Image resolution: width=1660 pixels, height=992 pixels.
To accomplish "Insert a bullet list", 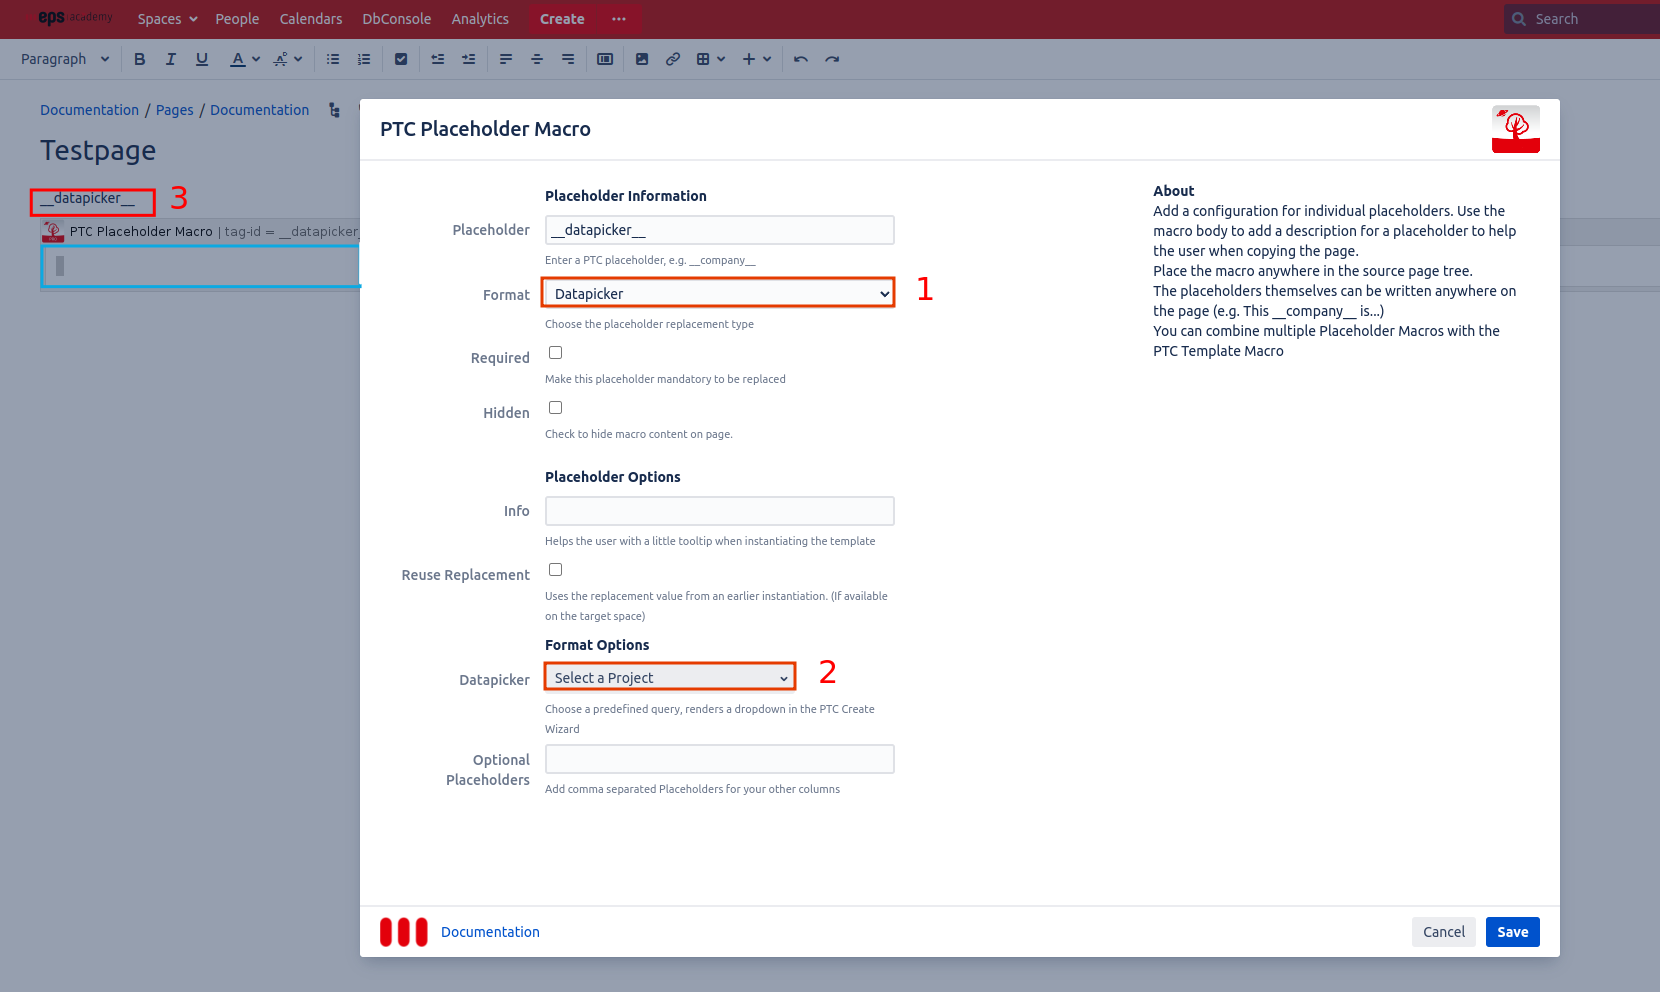I will pos(333,59).
